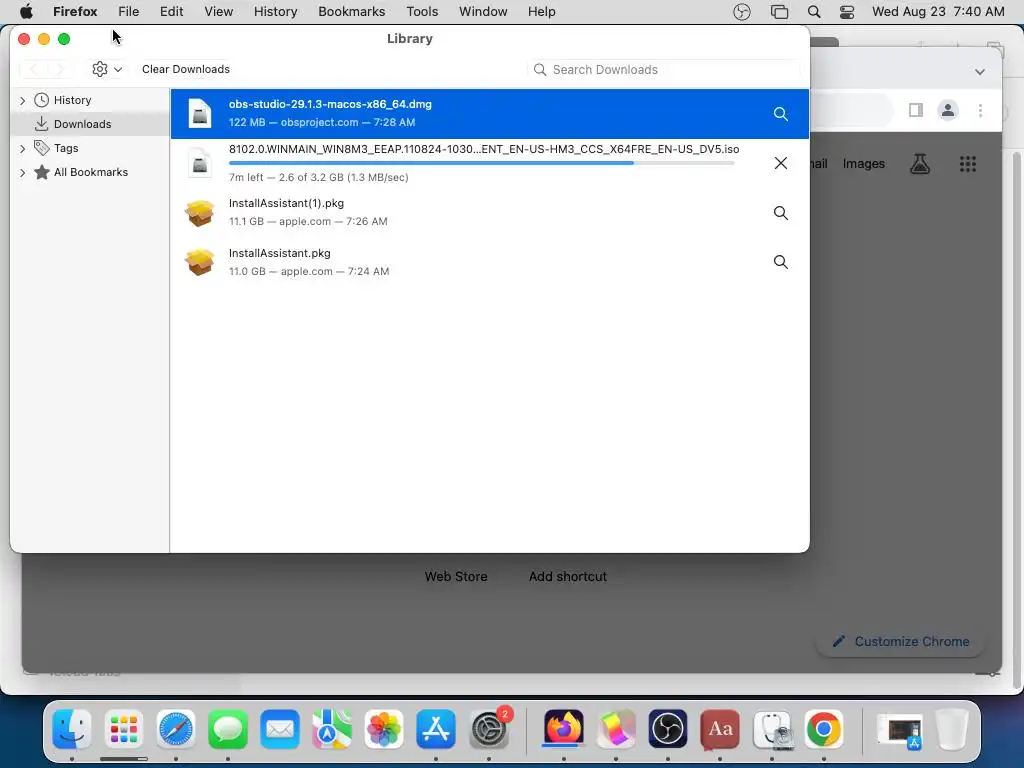Select Downloads in the sidebar
1024x768 pixels.
82,124
